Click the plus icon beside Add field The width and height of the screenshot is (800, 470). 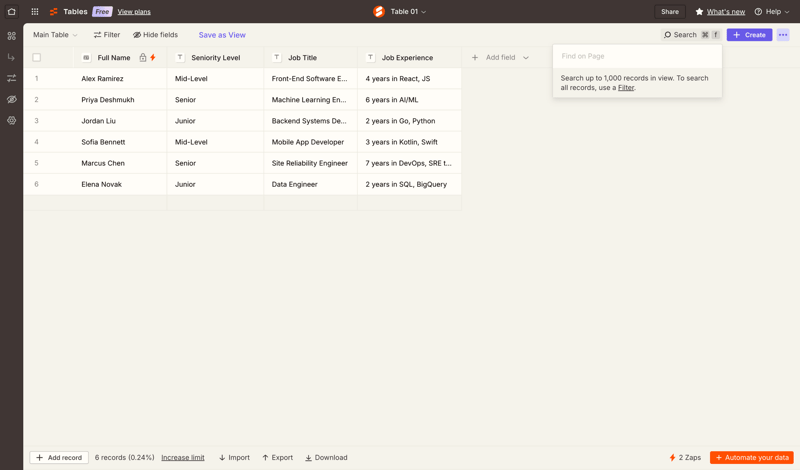tap(474, 57)
